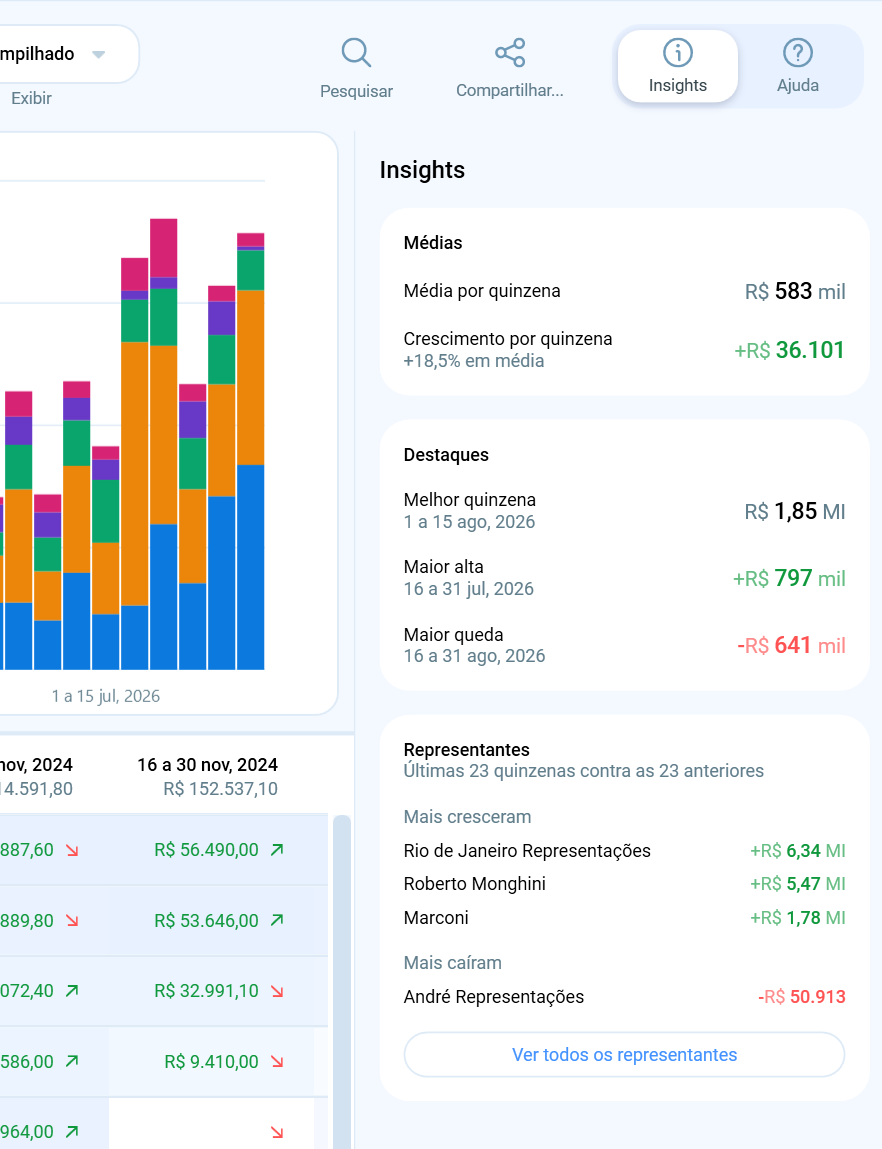
Task: Click the down arrow beside R$ 32.991,10
Action: tap(277, 991)
